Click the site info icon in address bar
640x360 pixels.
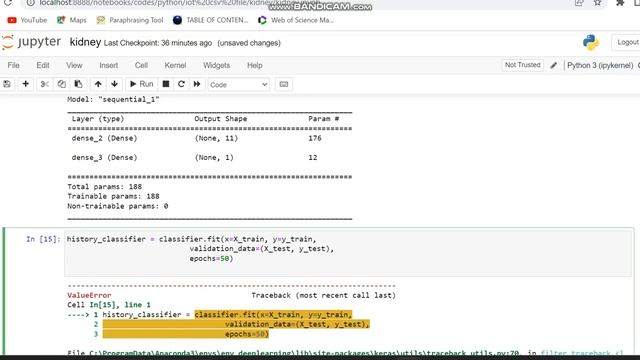(30, 3)
